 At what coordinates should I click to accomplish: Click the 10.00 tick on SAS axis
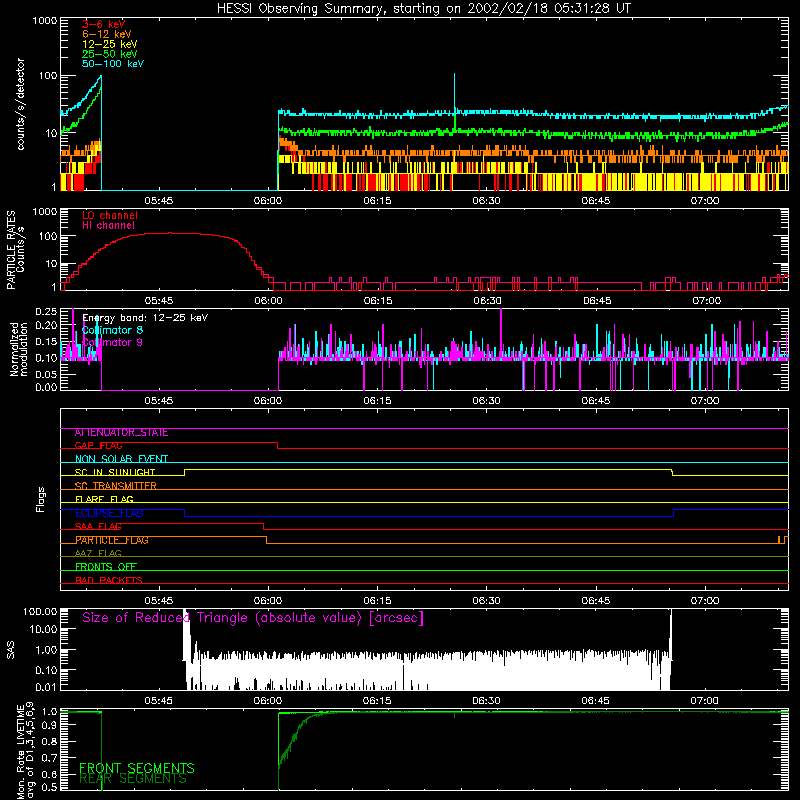43,629
